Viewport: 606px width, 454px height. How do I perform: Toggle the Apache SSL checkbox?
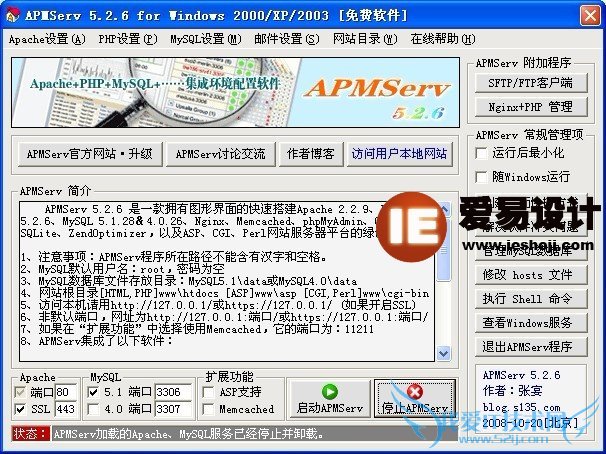click(x=20, y=409)
